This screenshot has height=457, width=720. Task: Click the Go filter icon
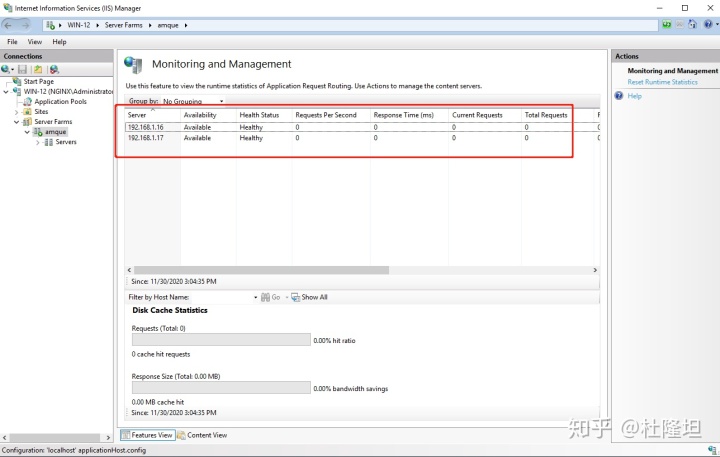pyautogui.click(x=265, y=297)
